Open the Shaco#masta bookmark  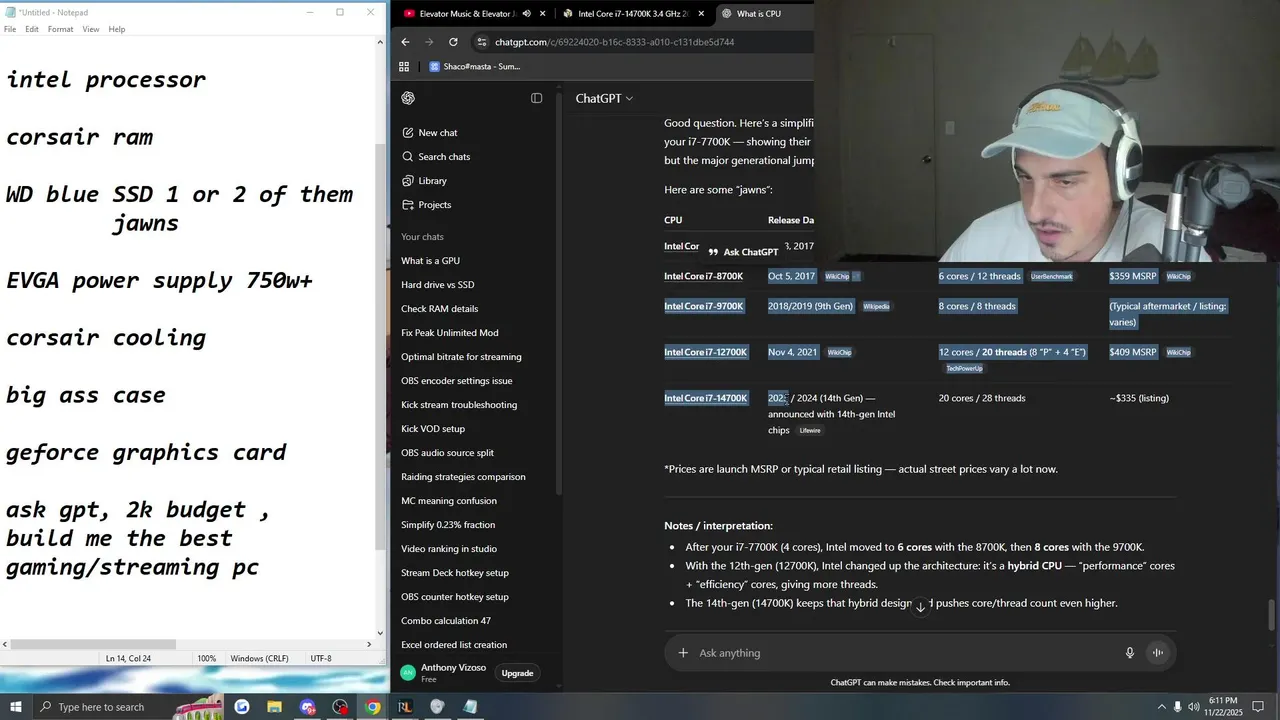[475, 67]
